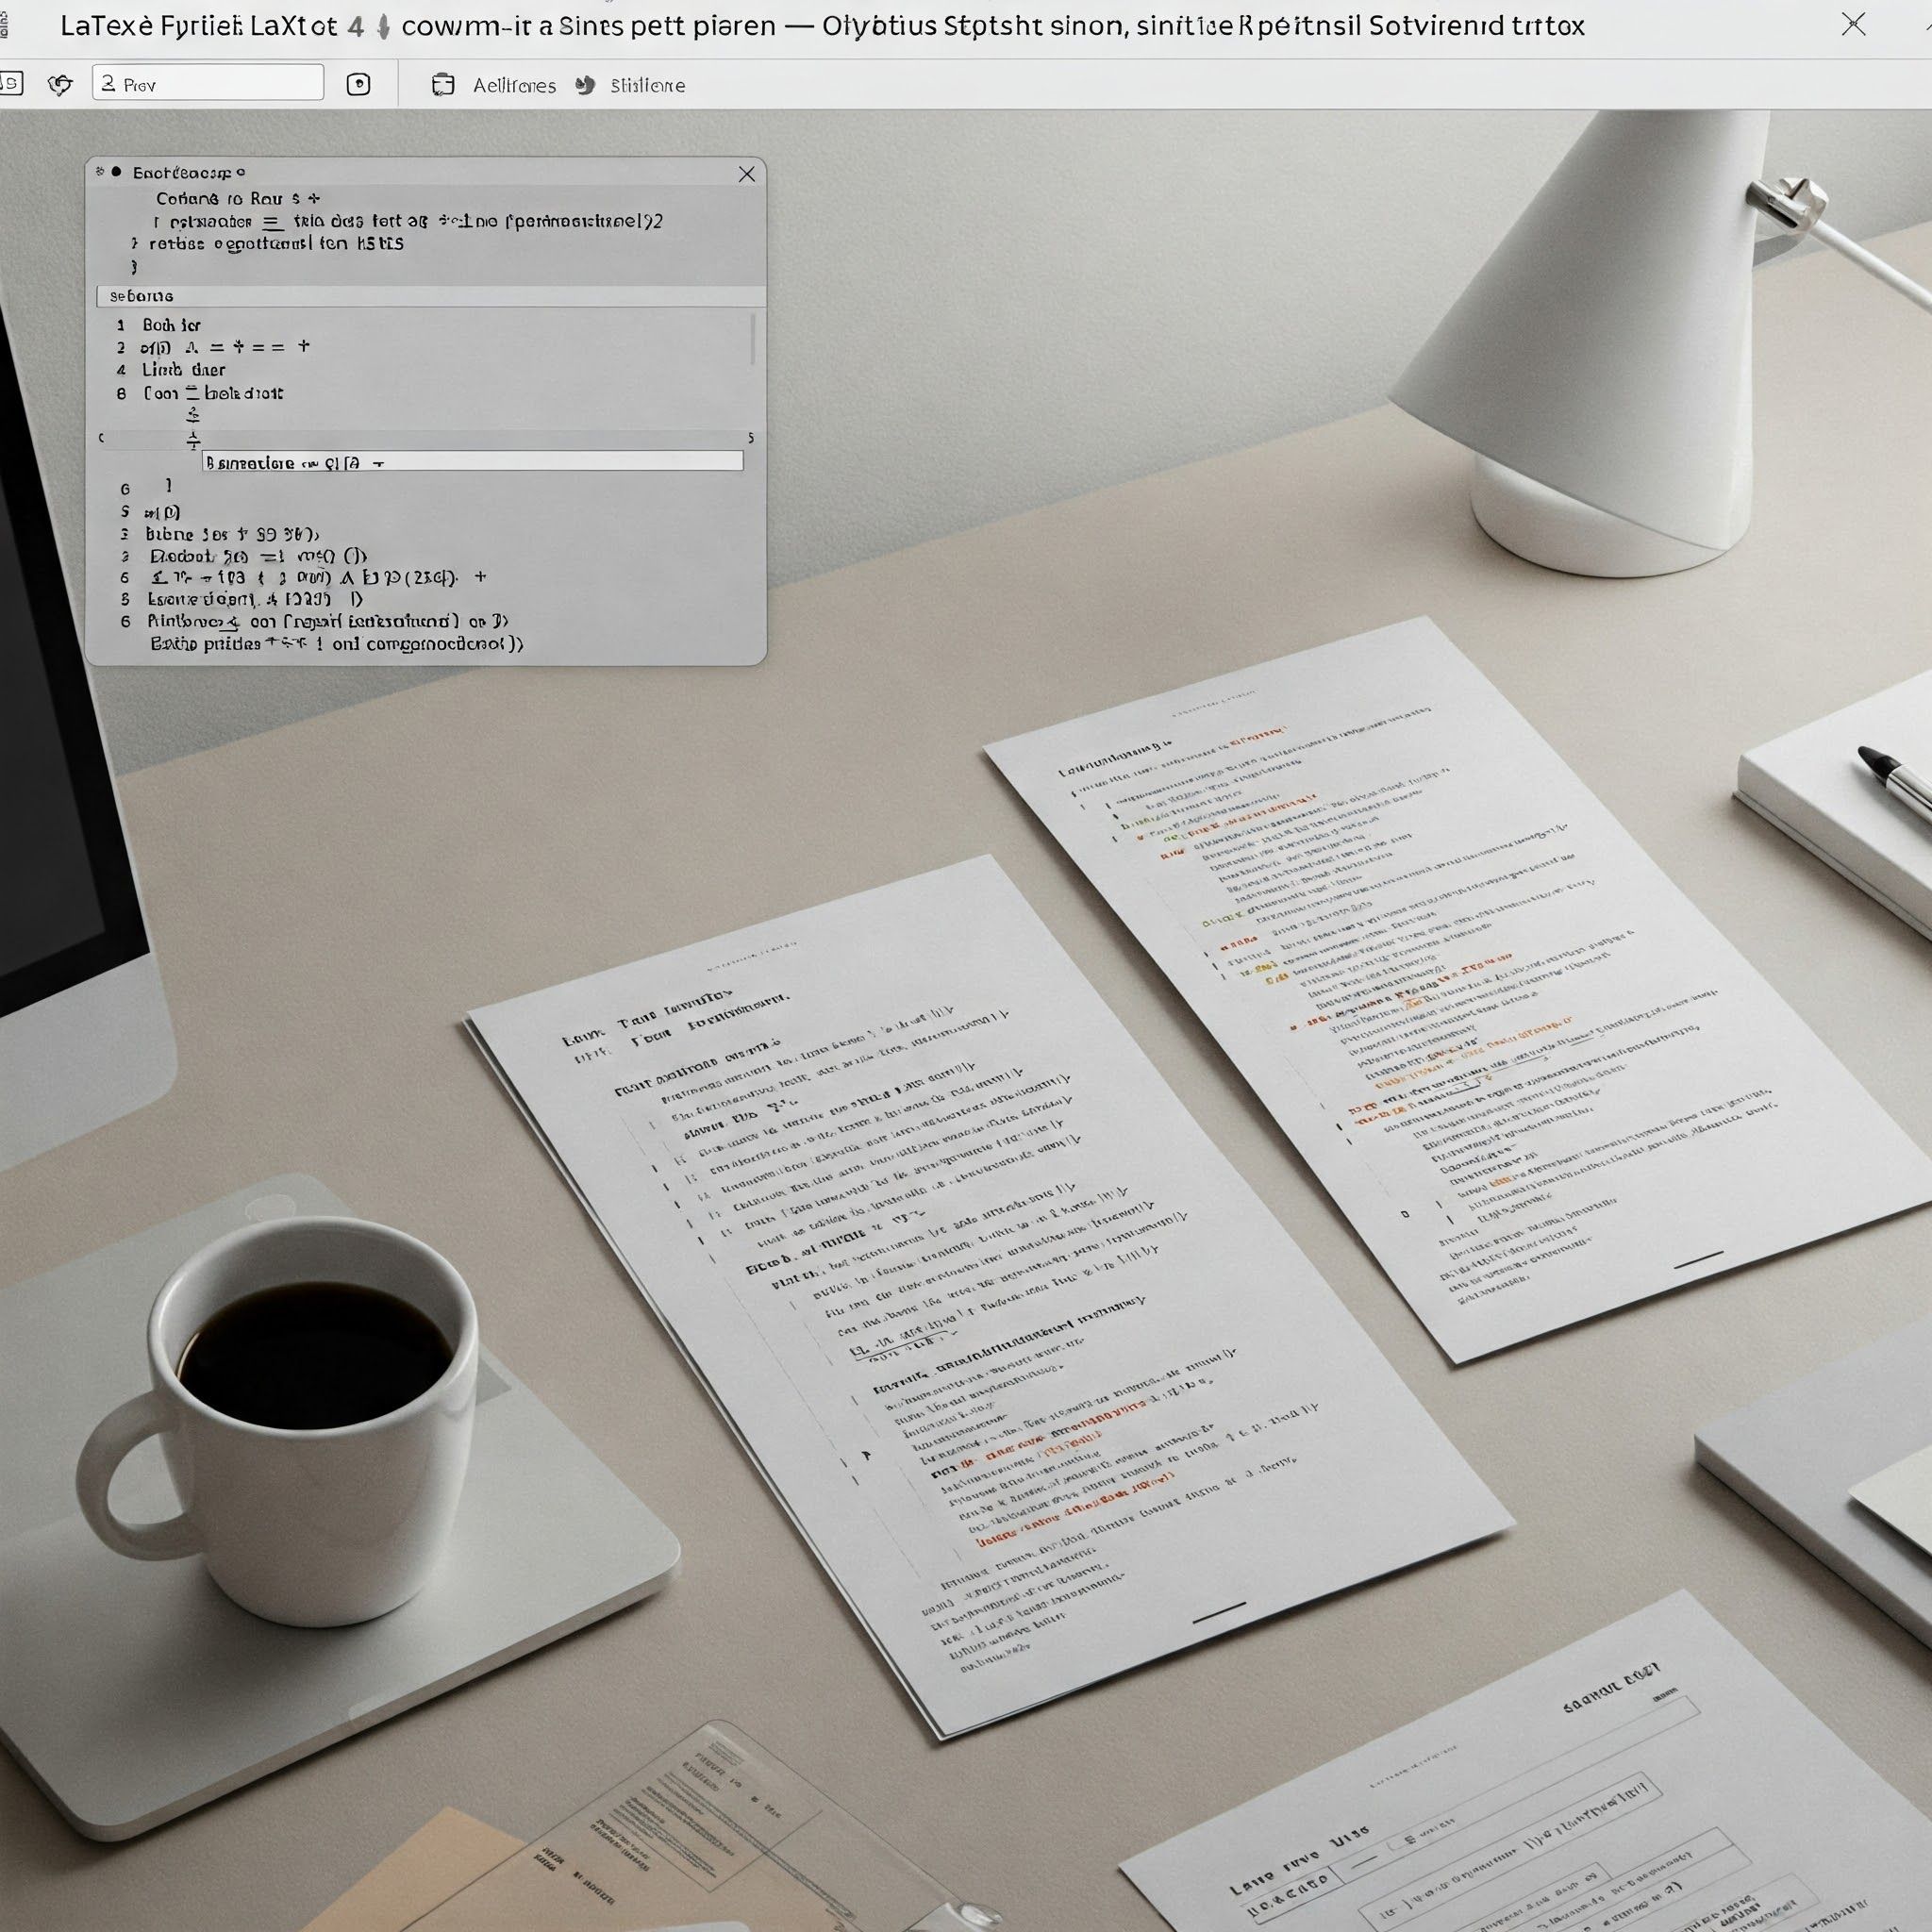
Task: Click the code panel's vertical scrollbar
Action: pos(753,340)
